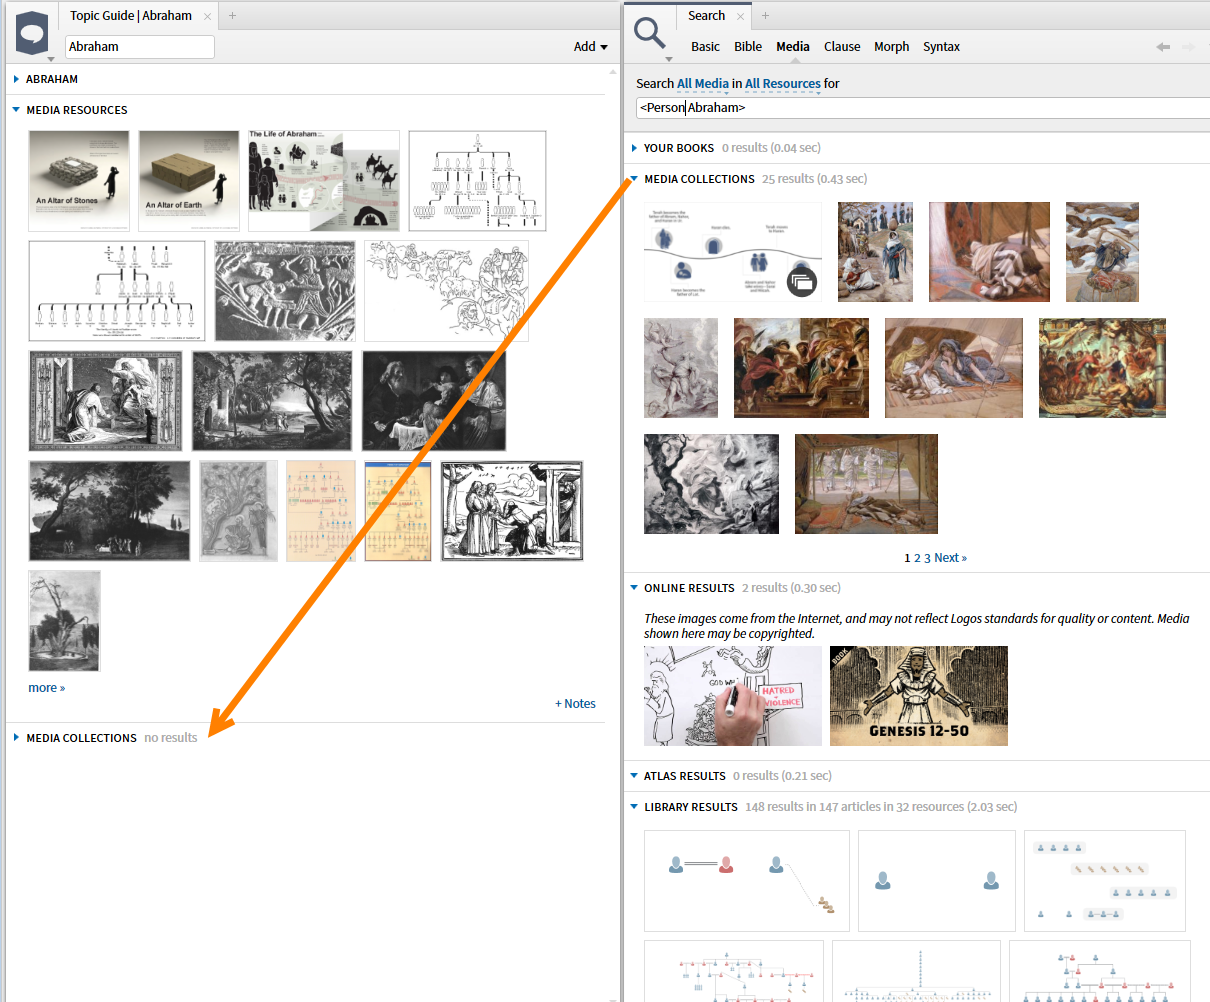1210x1002 pixels.
Task: Collapse the MEDIA RESOURCES section
Action: pos(16,110)
